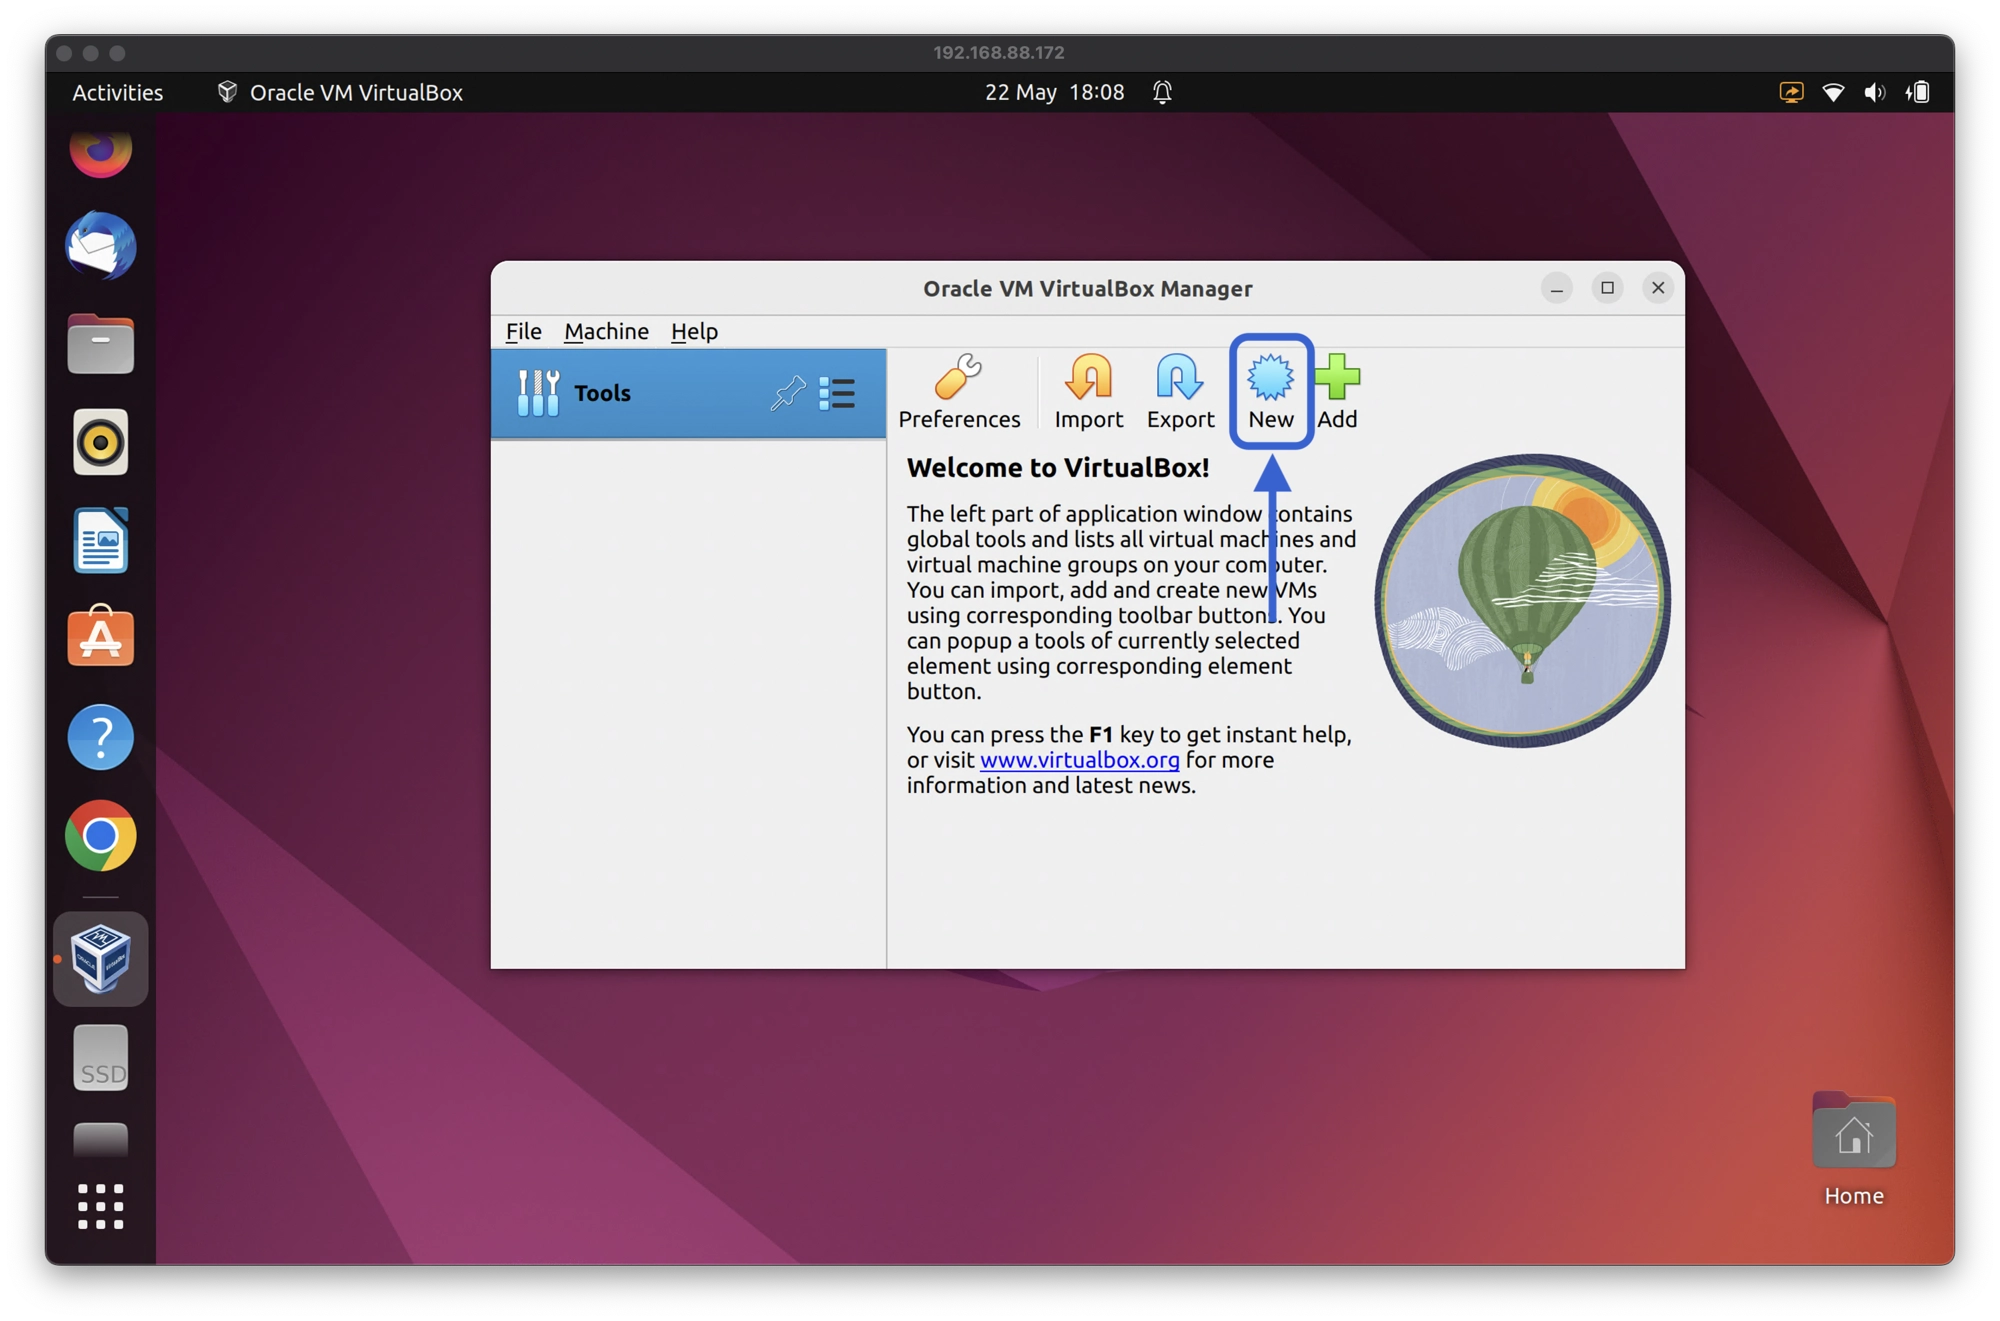Open Ubuntu Software from the dock

click(100, 637)
